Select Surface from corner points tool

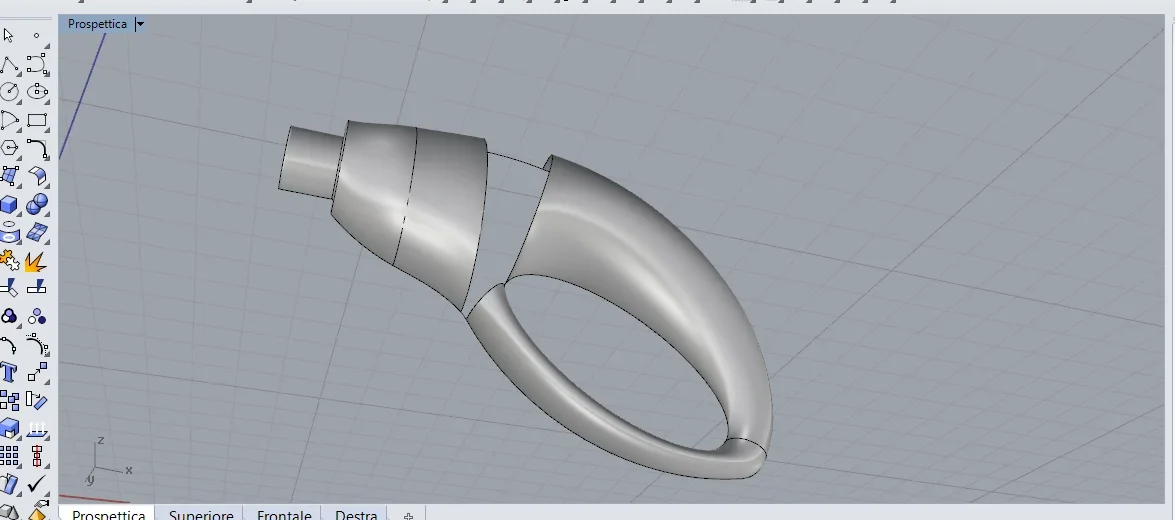tap(9, 176)
